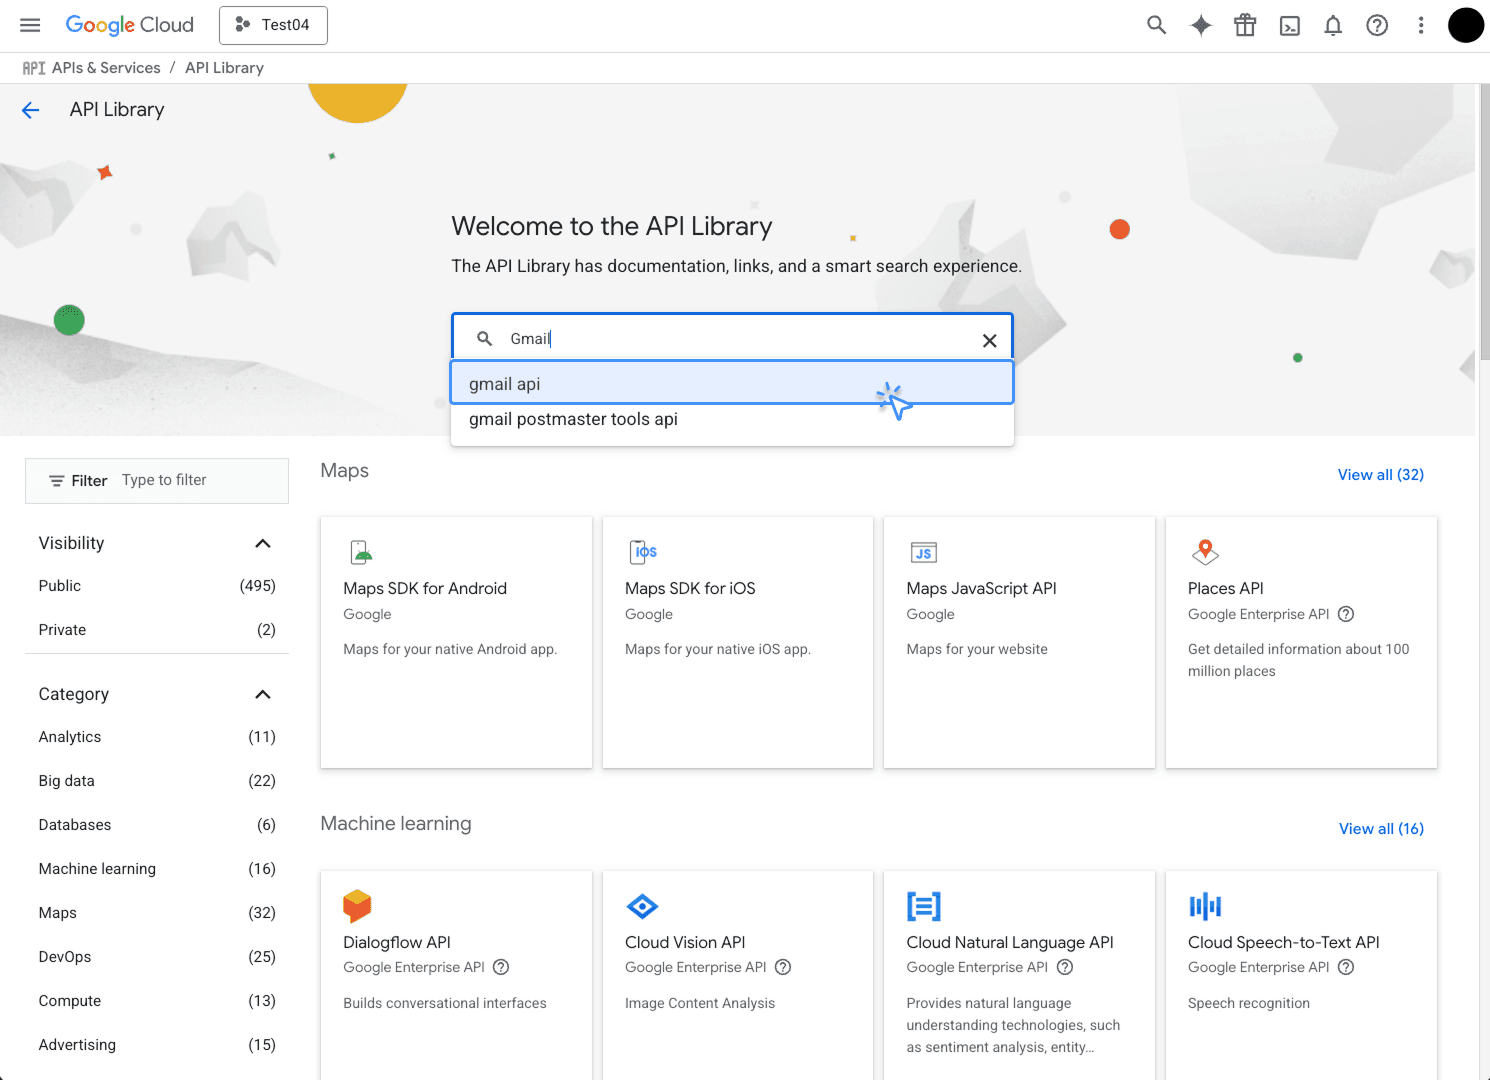The height and width of the screenshot is (1080, 1490).
Task: Collapse the Visibility section chevron
Action: tap(263, 543)
